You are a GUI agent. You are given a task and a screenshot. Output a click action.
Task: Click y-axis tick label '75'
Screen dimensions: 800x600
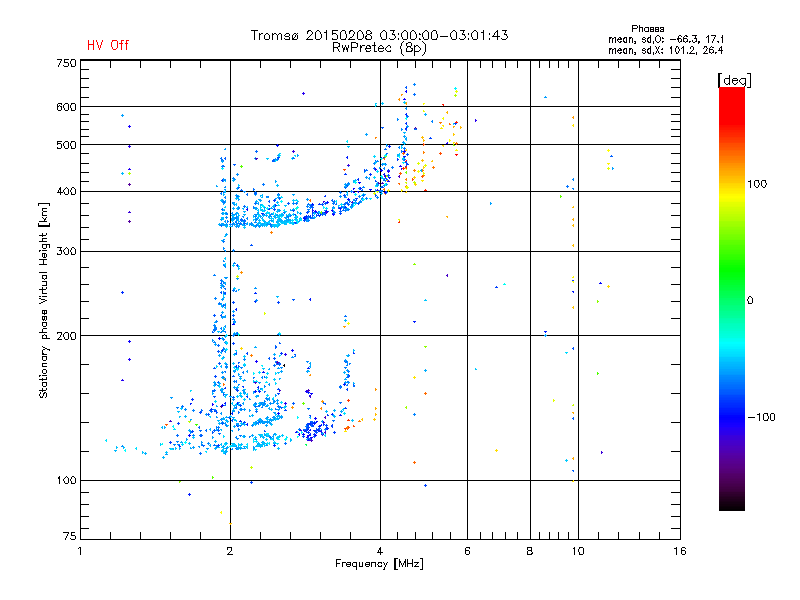[x=70, y=536]
